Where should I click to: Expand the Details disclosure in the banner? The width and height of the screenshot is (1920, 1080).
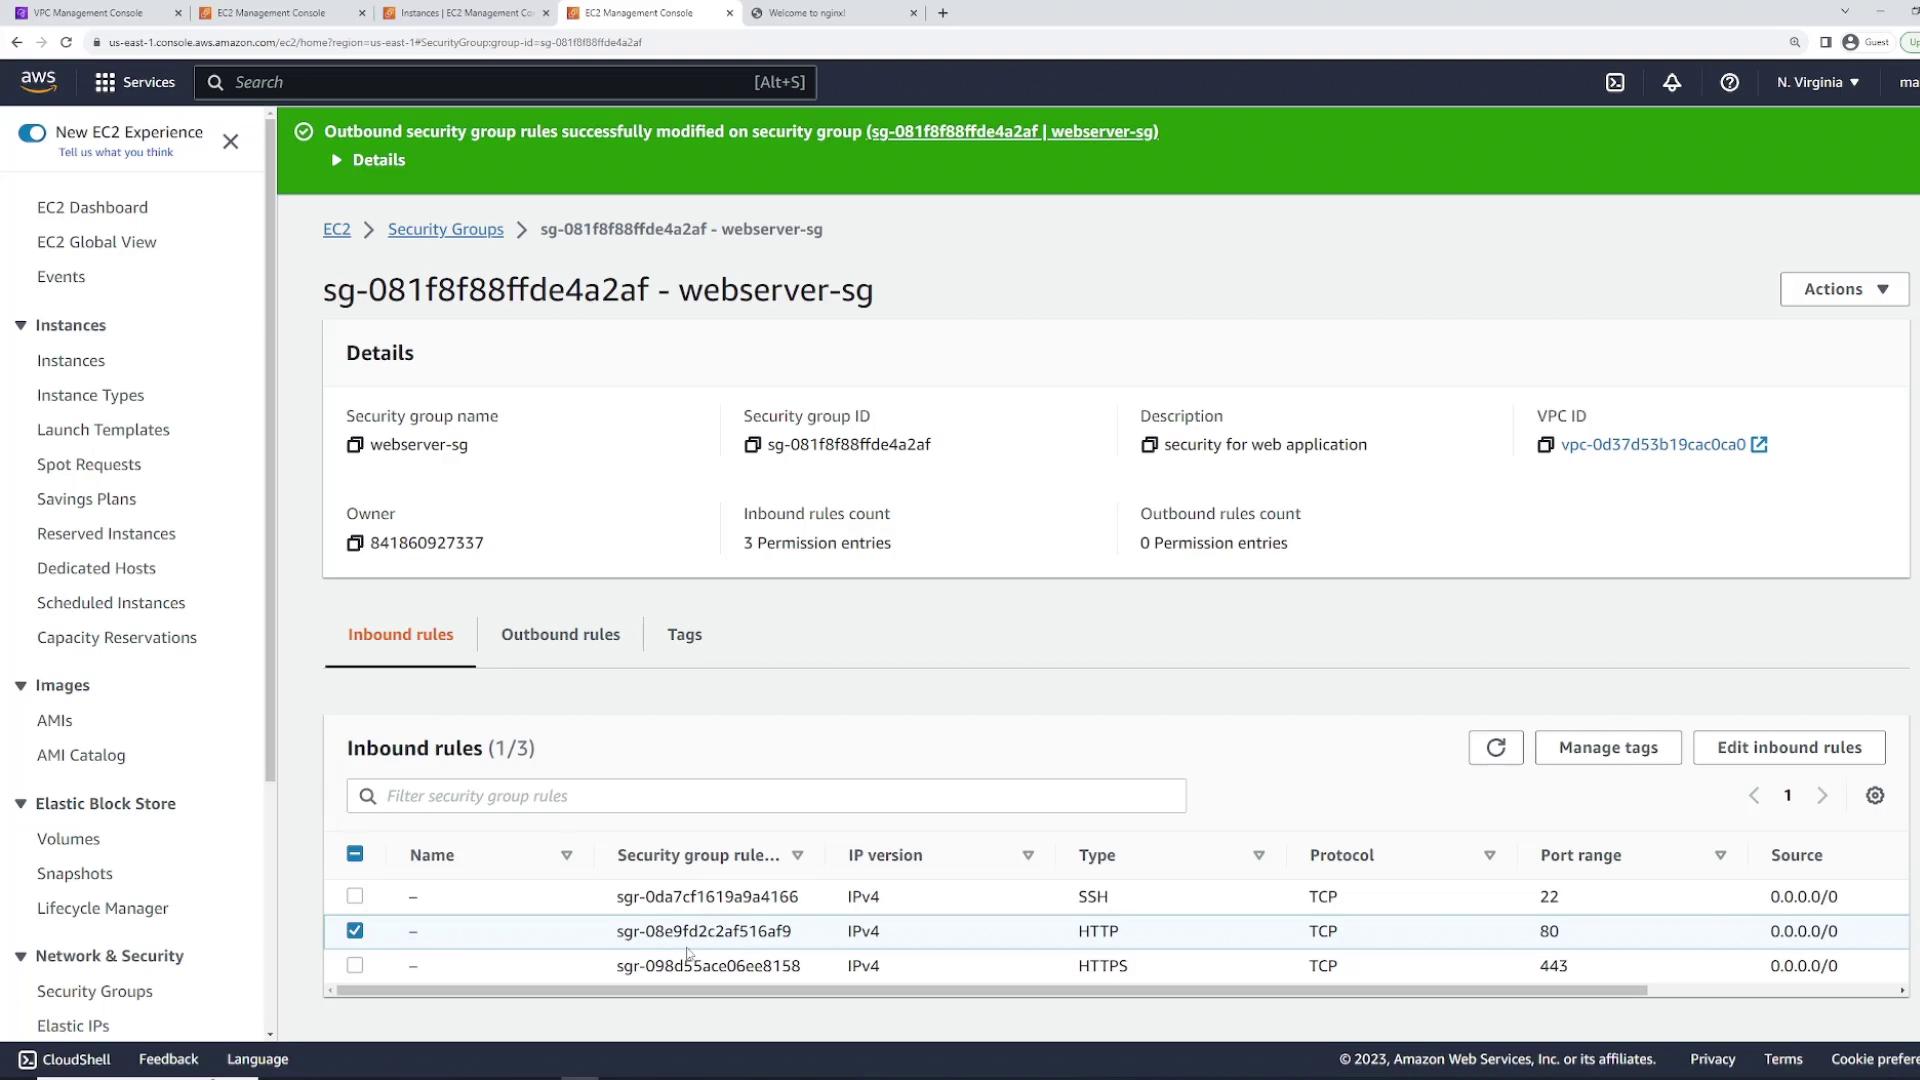tap(368, 160)
